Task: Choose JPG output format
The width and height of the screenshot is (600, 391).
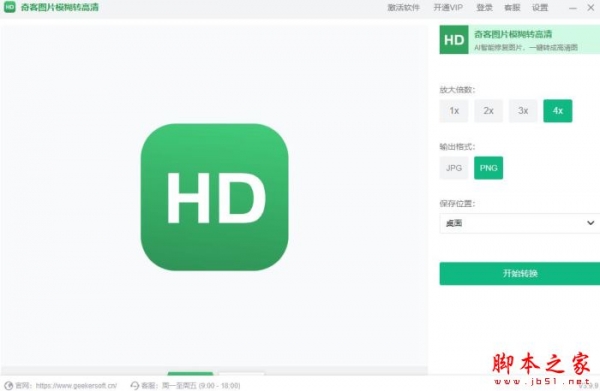Action: [x=454, y=168]
